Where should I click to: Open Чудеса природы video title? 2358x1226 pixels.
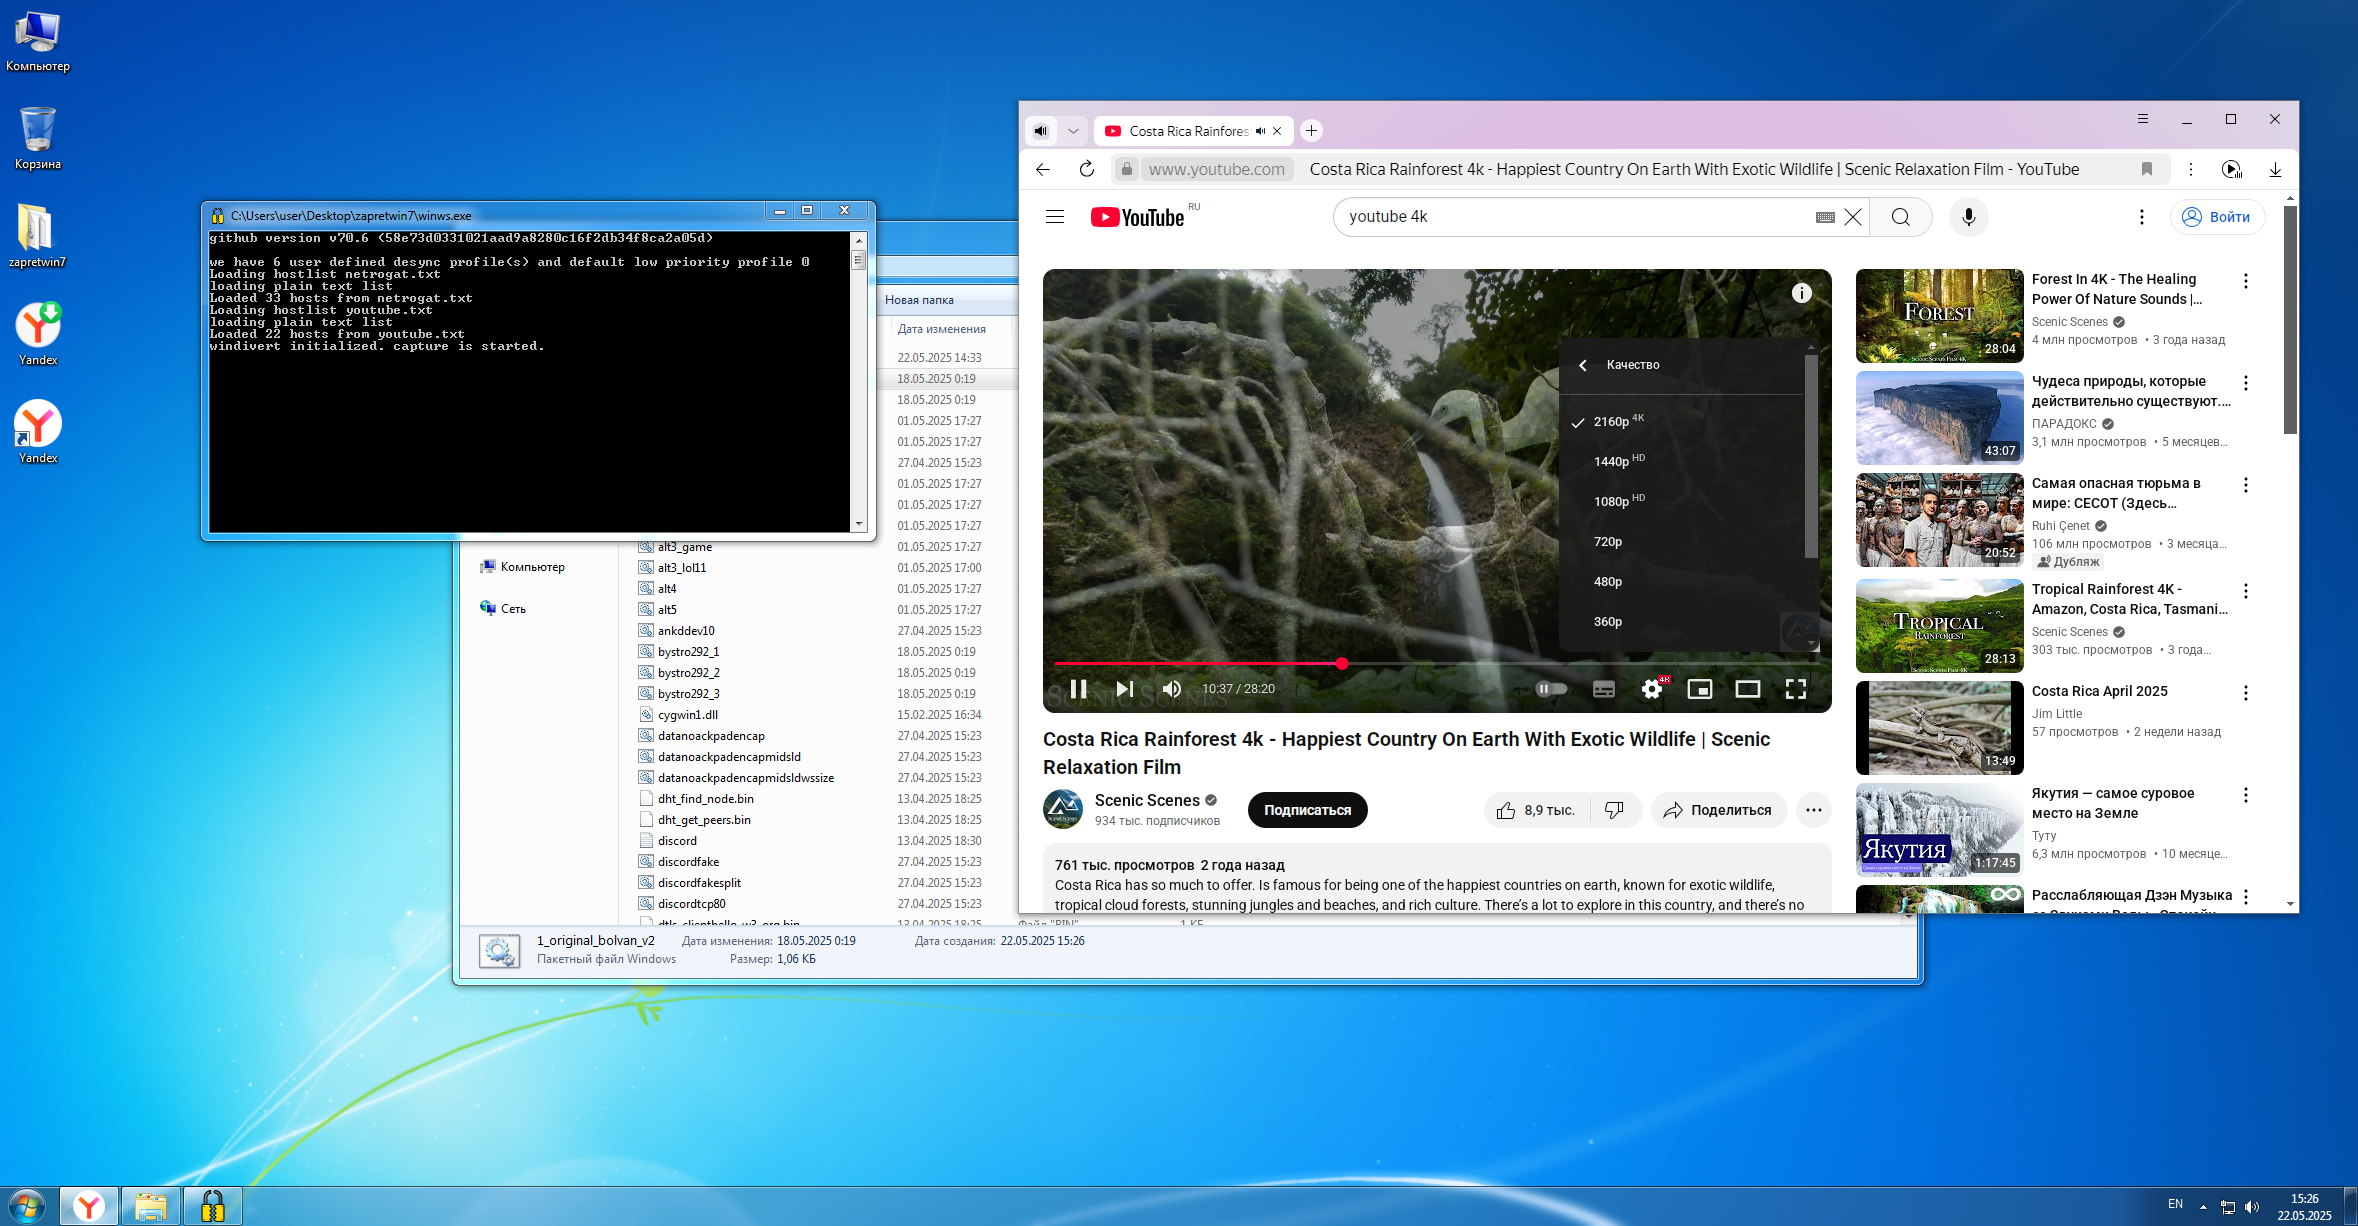click(x=2130, y=391)
